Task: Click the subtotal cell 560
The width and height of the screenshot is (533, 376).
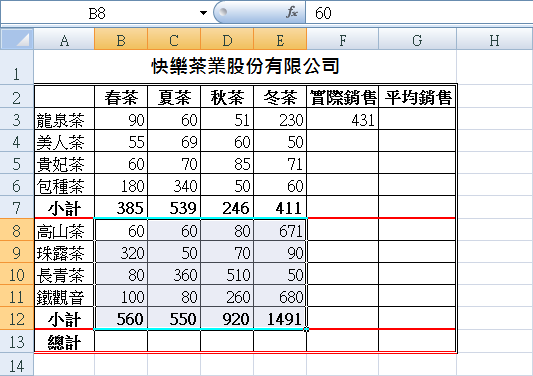Action: (121, 318)
